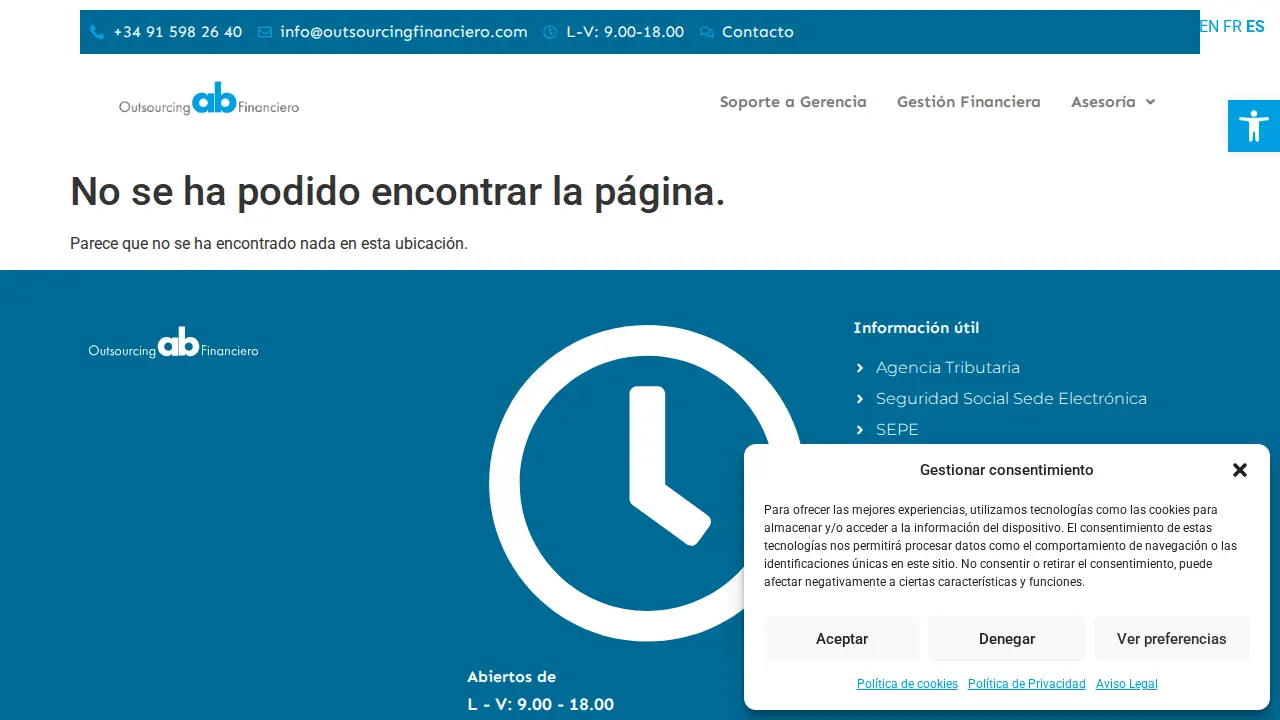Go to the Contacto page
This screenshot has width=1280, height=720.
coord(758,32)
